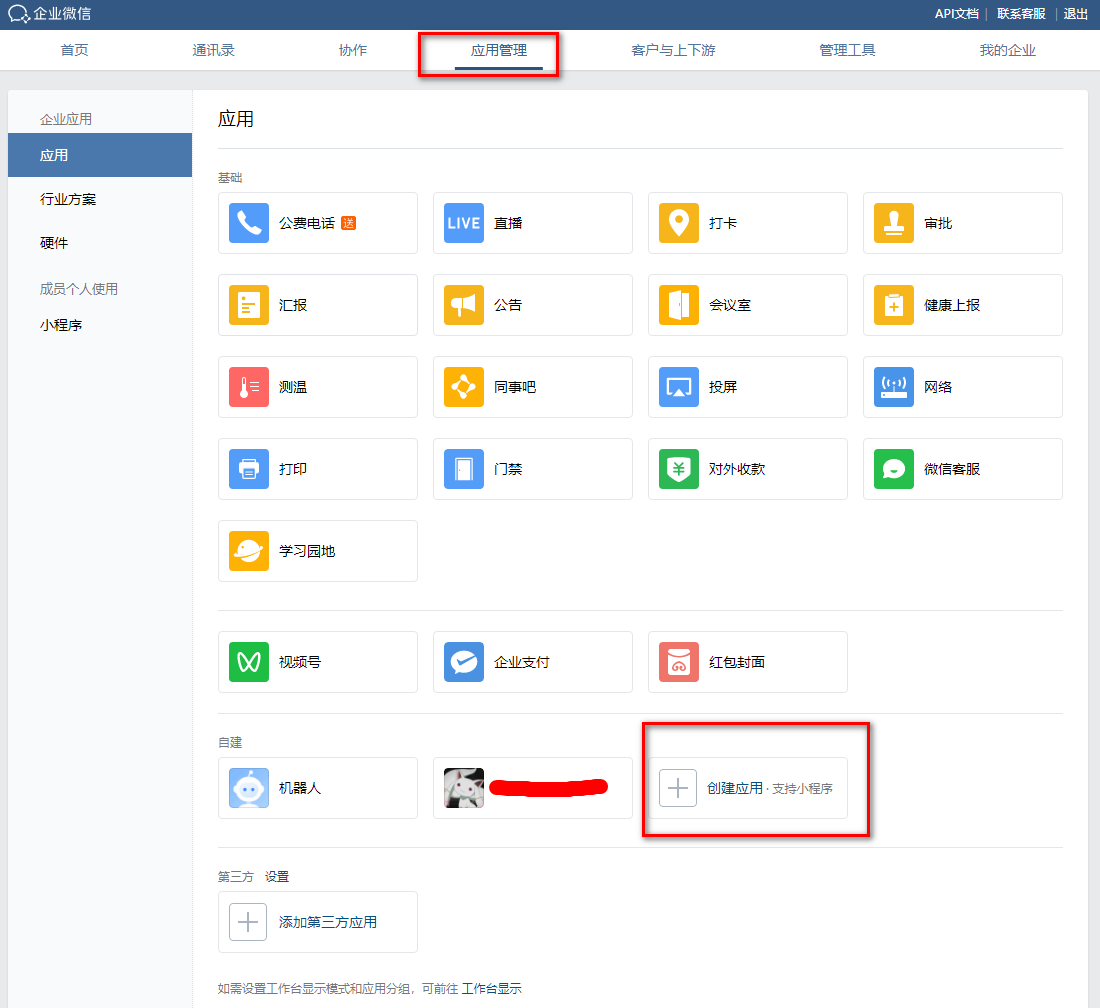The image size is (1100, 1008).
Task: Click 设置 next to 第三方
Action: pyautogui.click(x=277, y=876)
